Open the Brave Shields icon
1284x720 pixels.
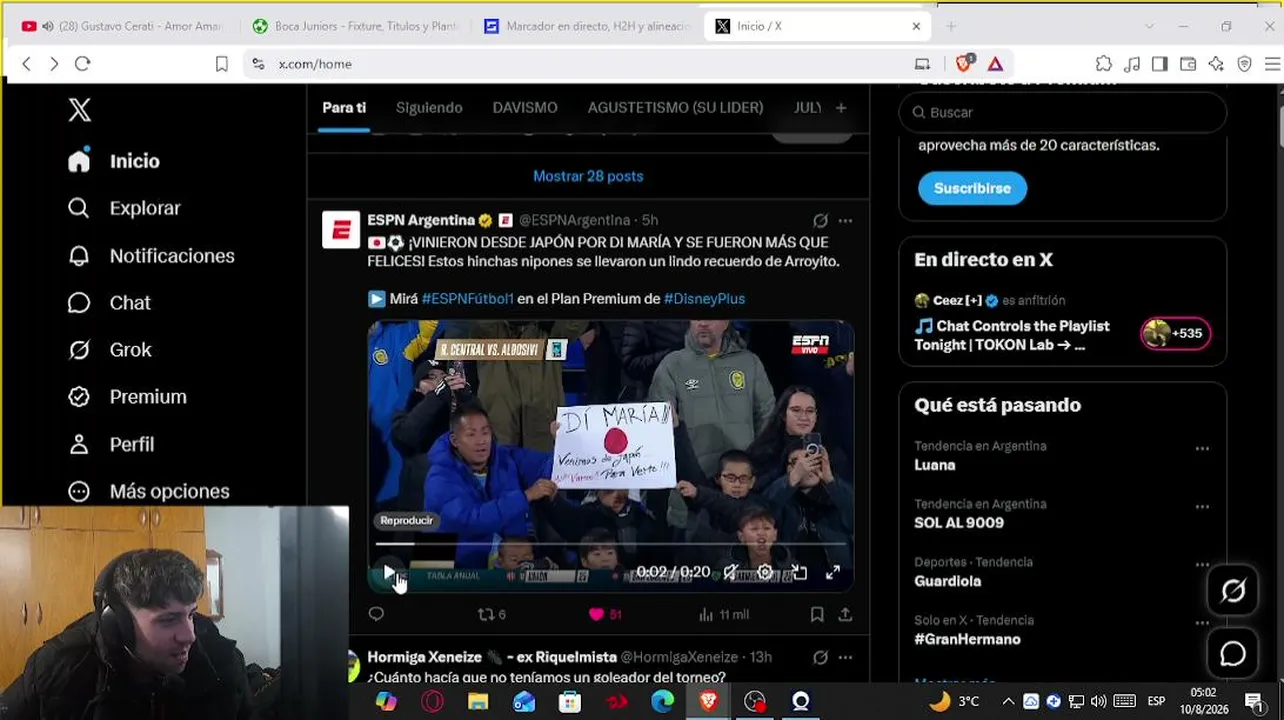tap(964, 63)
